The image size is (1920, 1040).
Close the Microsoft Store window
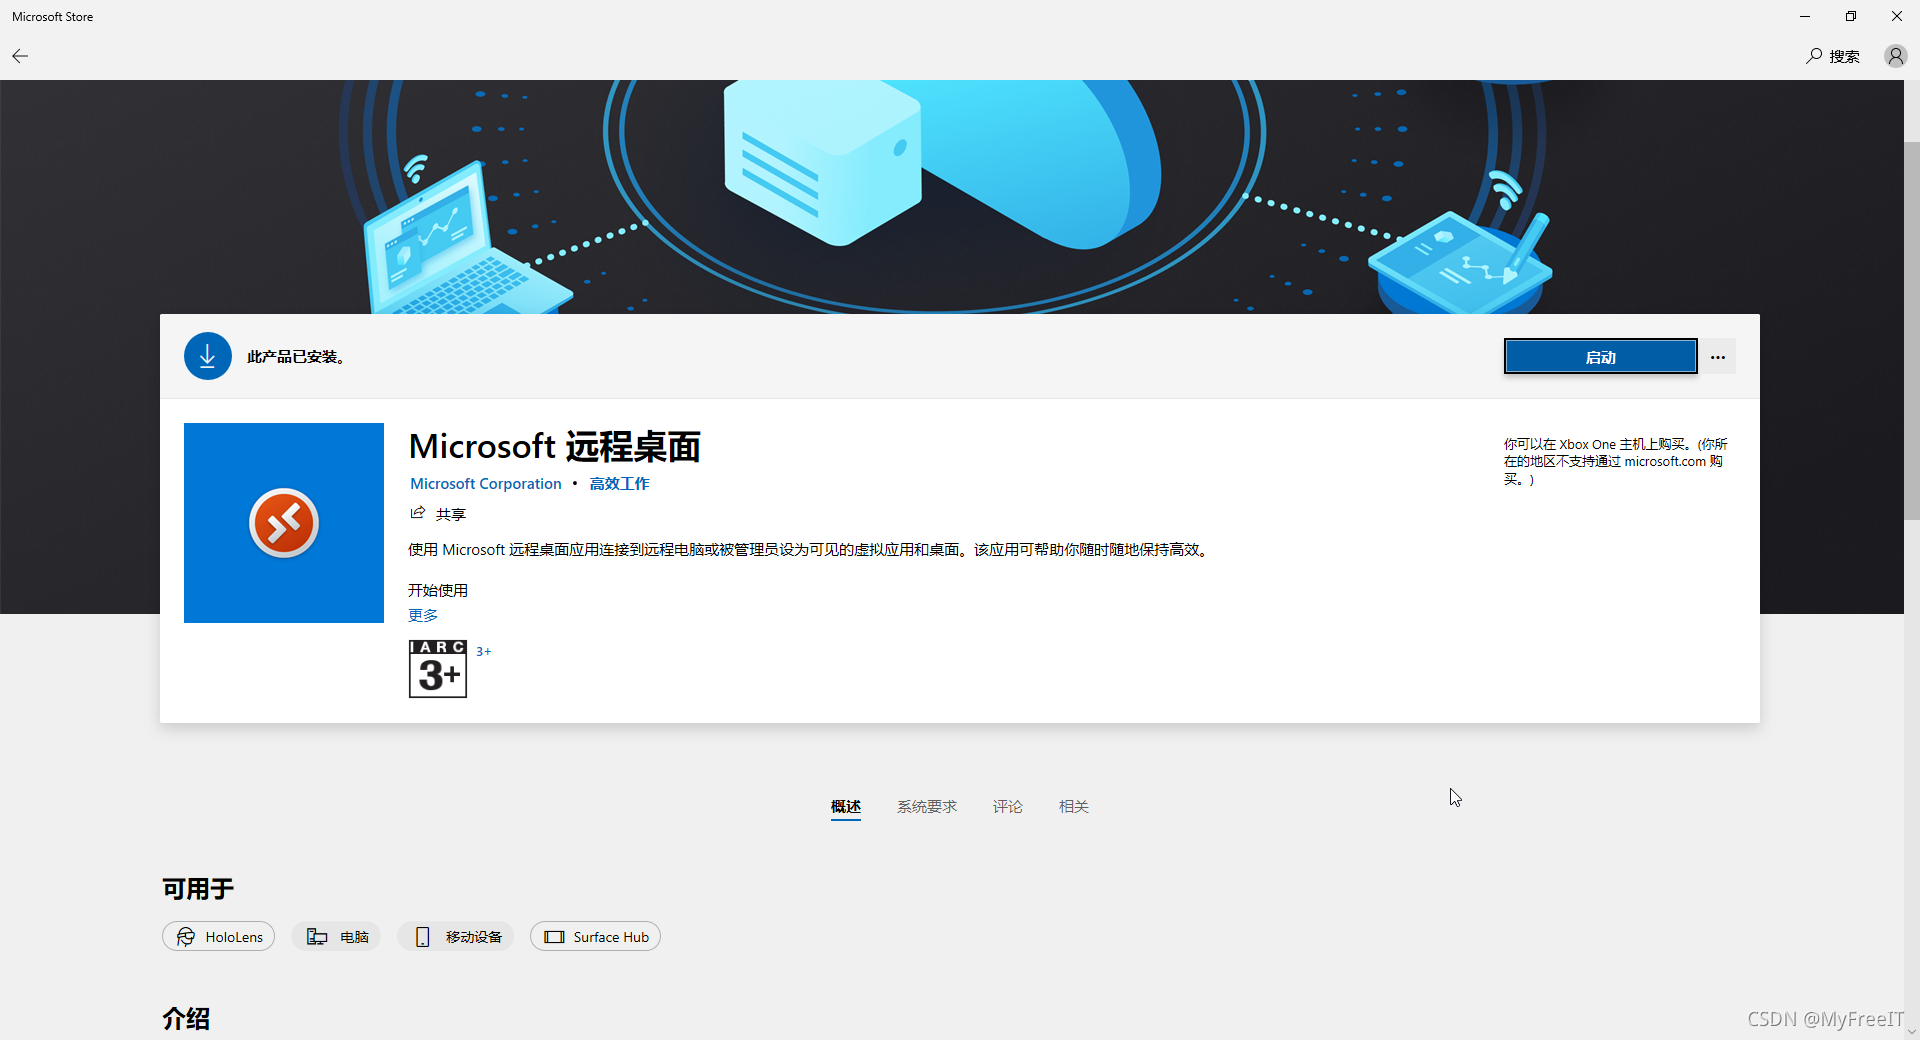tap(1897, 16)
